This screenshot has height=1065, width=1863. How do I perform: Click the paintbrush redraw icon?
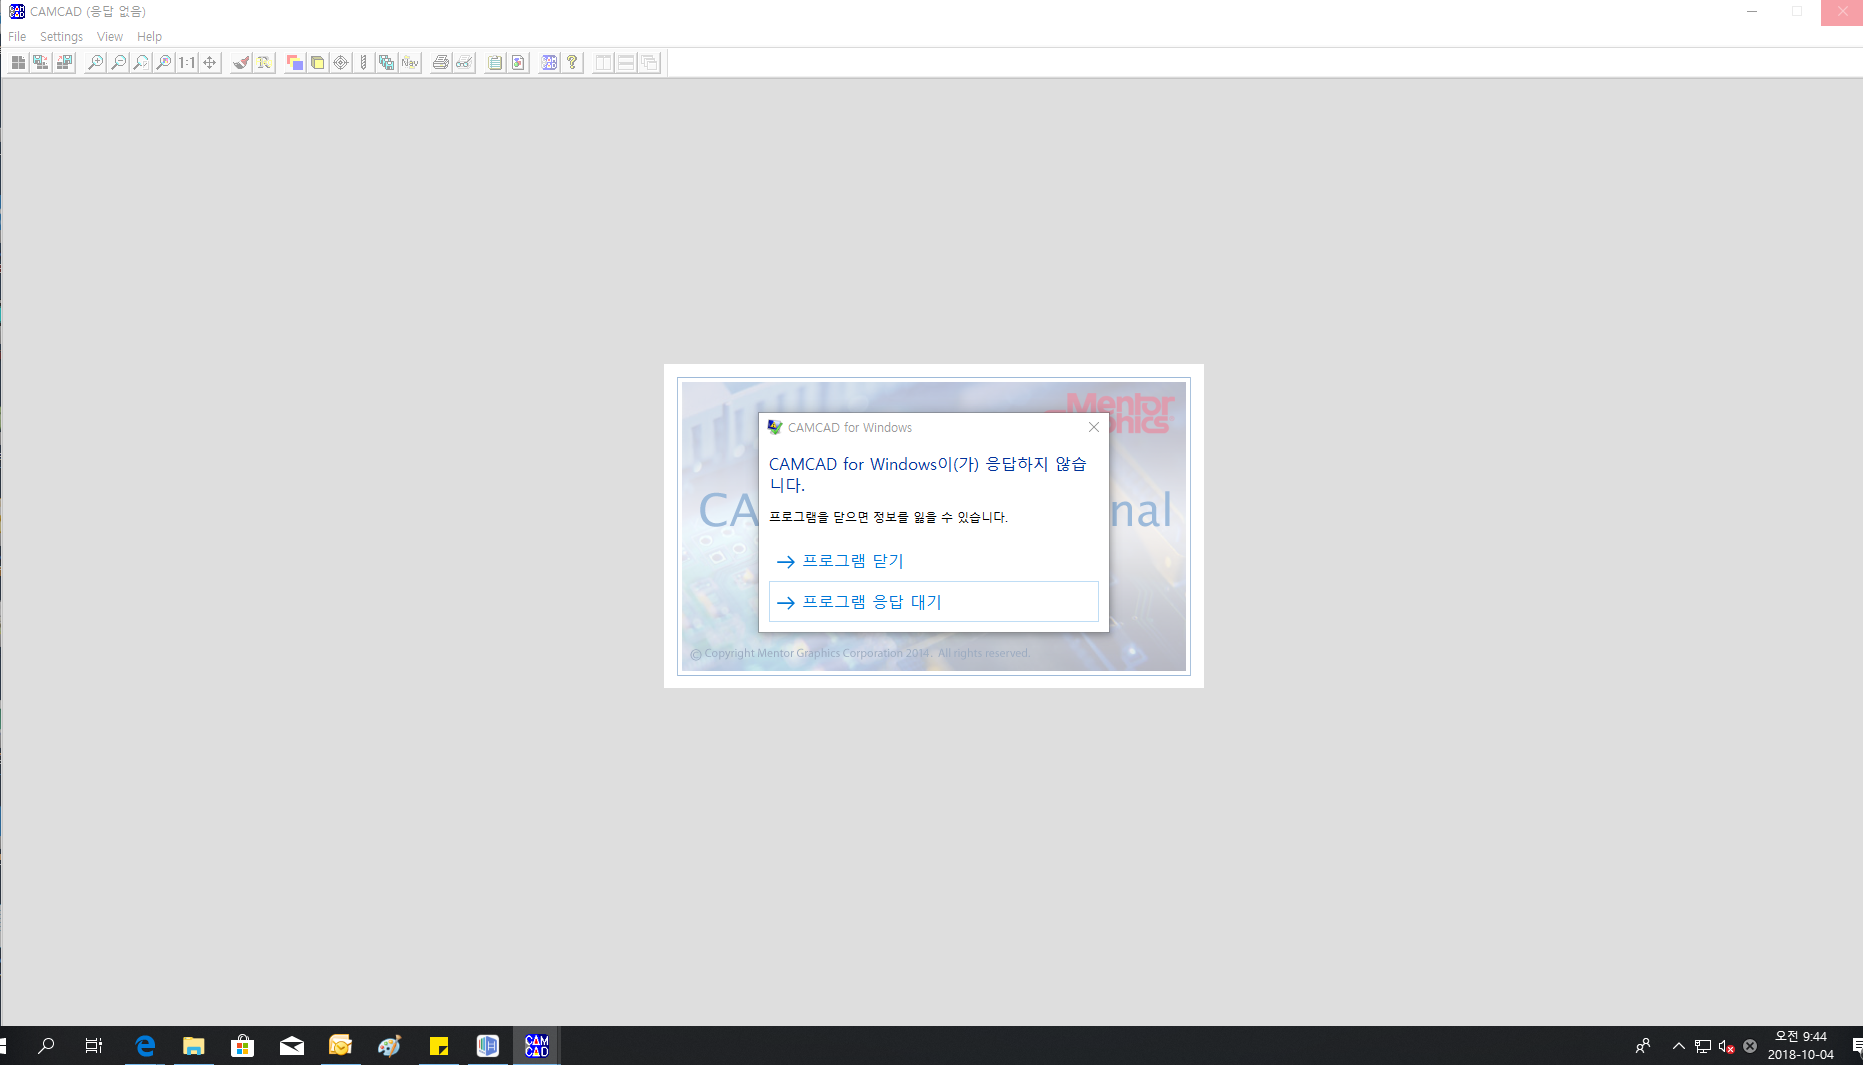coord(241,63)
